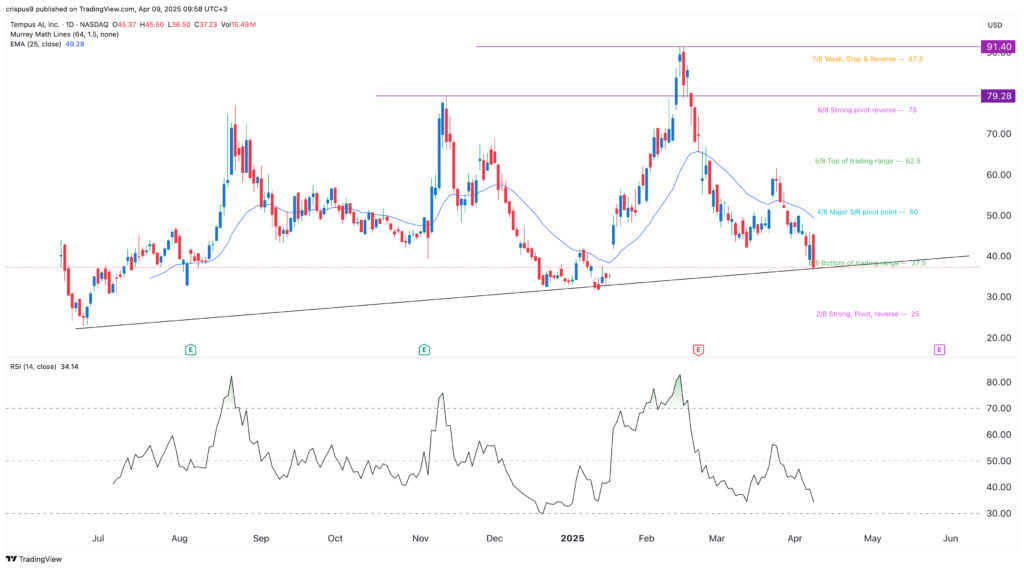This screenshot has width=1024, height=569.
Task: Click the '2/8 Strong, Pivot, reverse' label
Action: [867, 314]
